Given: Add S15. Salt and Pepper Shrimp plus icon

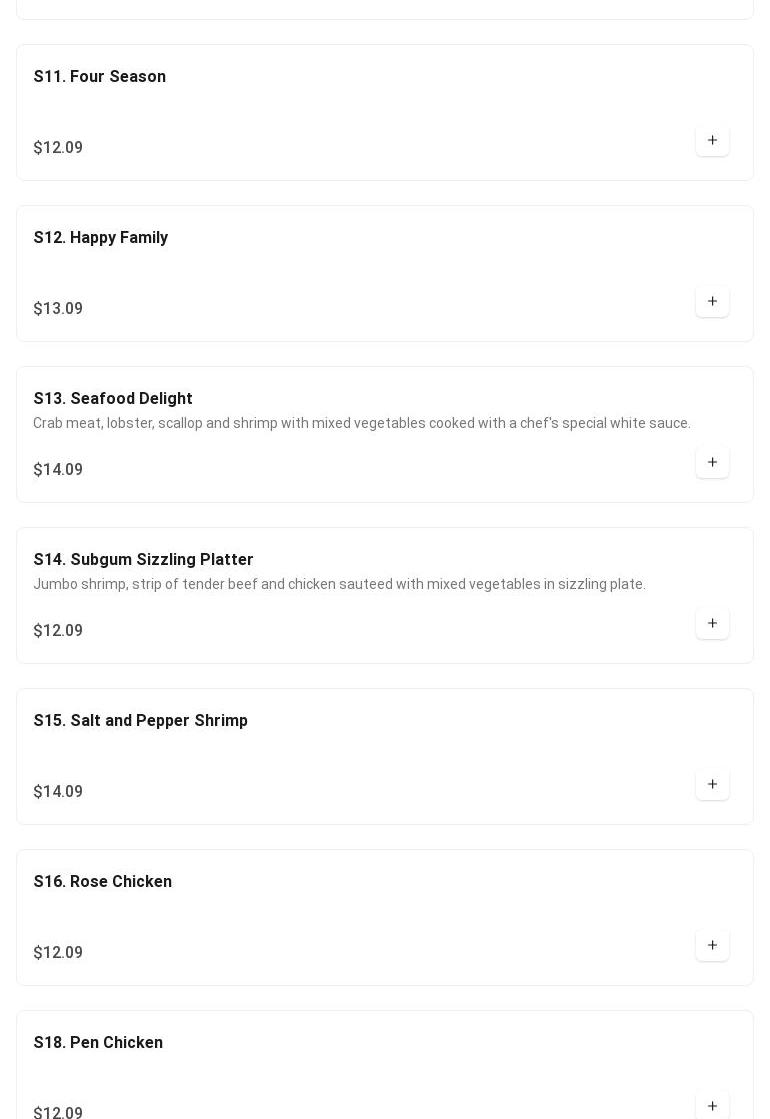Looking at the screenshot, I should click(712, 784).
